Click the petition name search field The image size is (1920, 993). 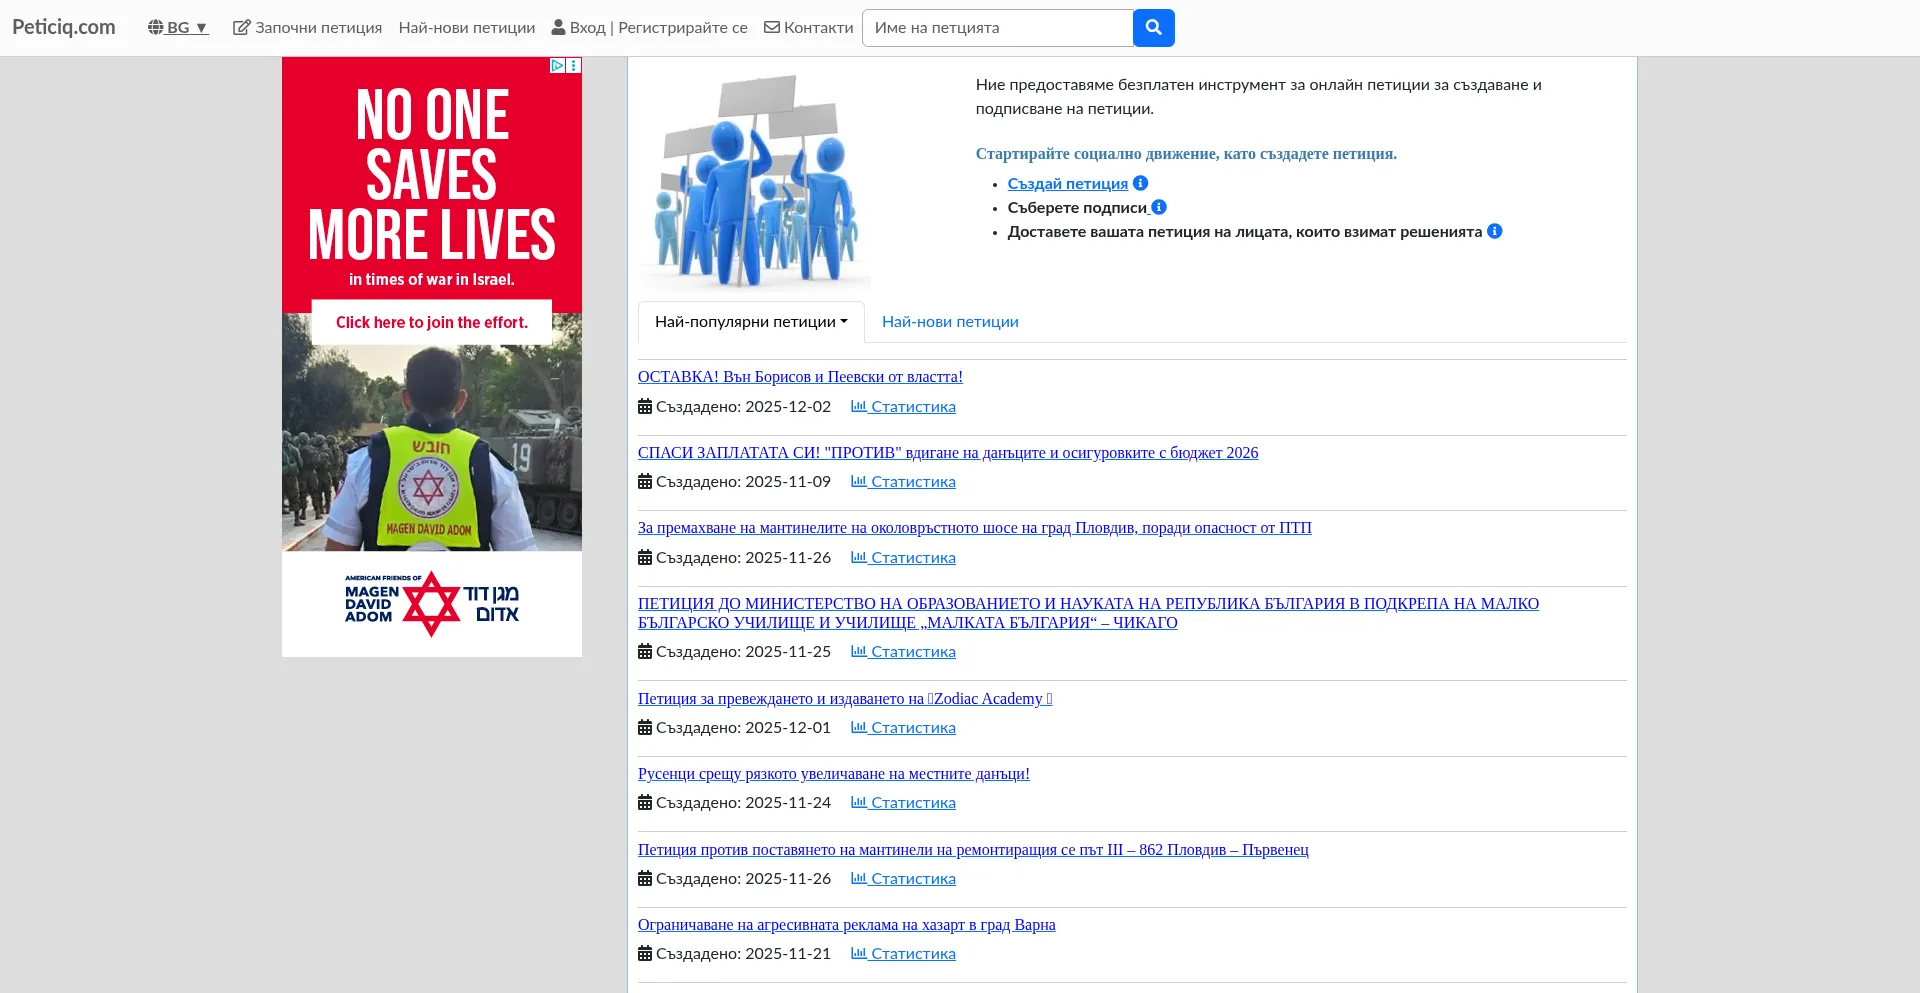[998, 28]
